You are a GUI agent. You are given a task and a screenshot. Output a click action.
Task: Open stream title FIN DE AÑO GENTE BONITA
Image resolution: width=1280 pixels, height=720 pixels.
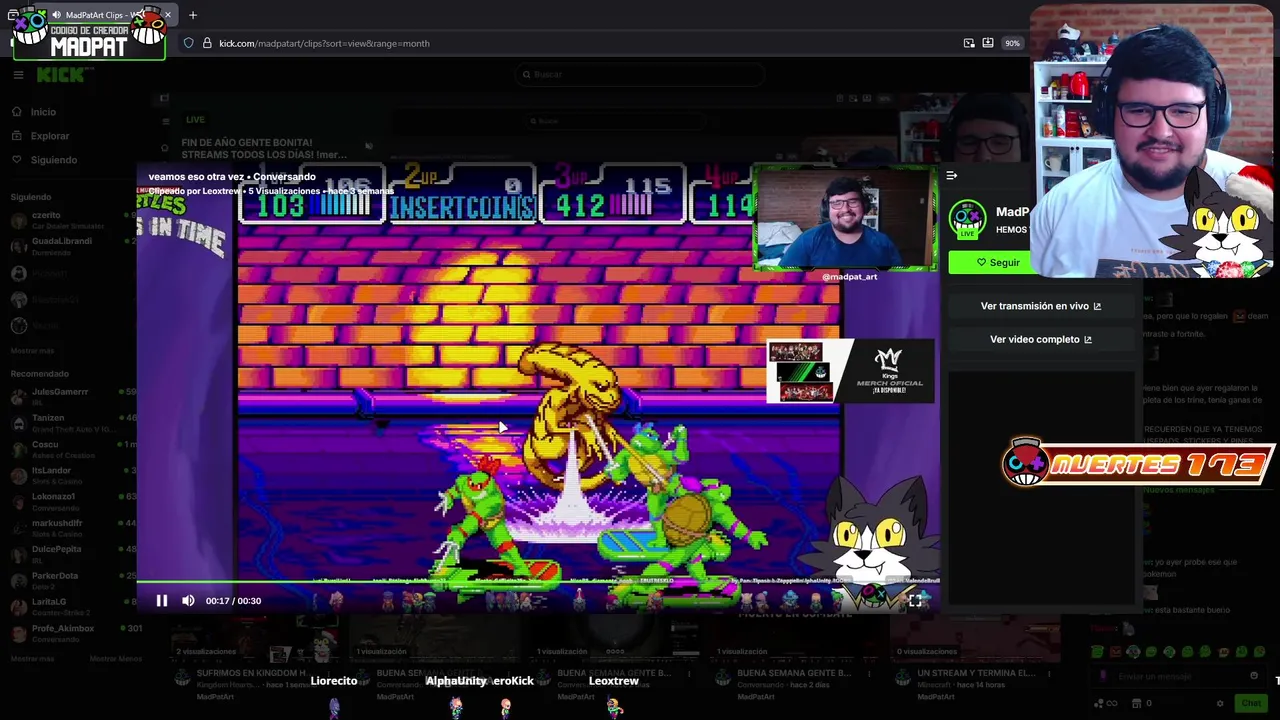pyautogui.click(x=264, y=149)
